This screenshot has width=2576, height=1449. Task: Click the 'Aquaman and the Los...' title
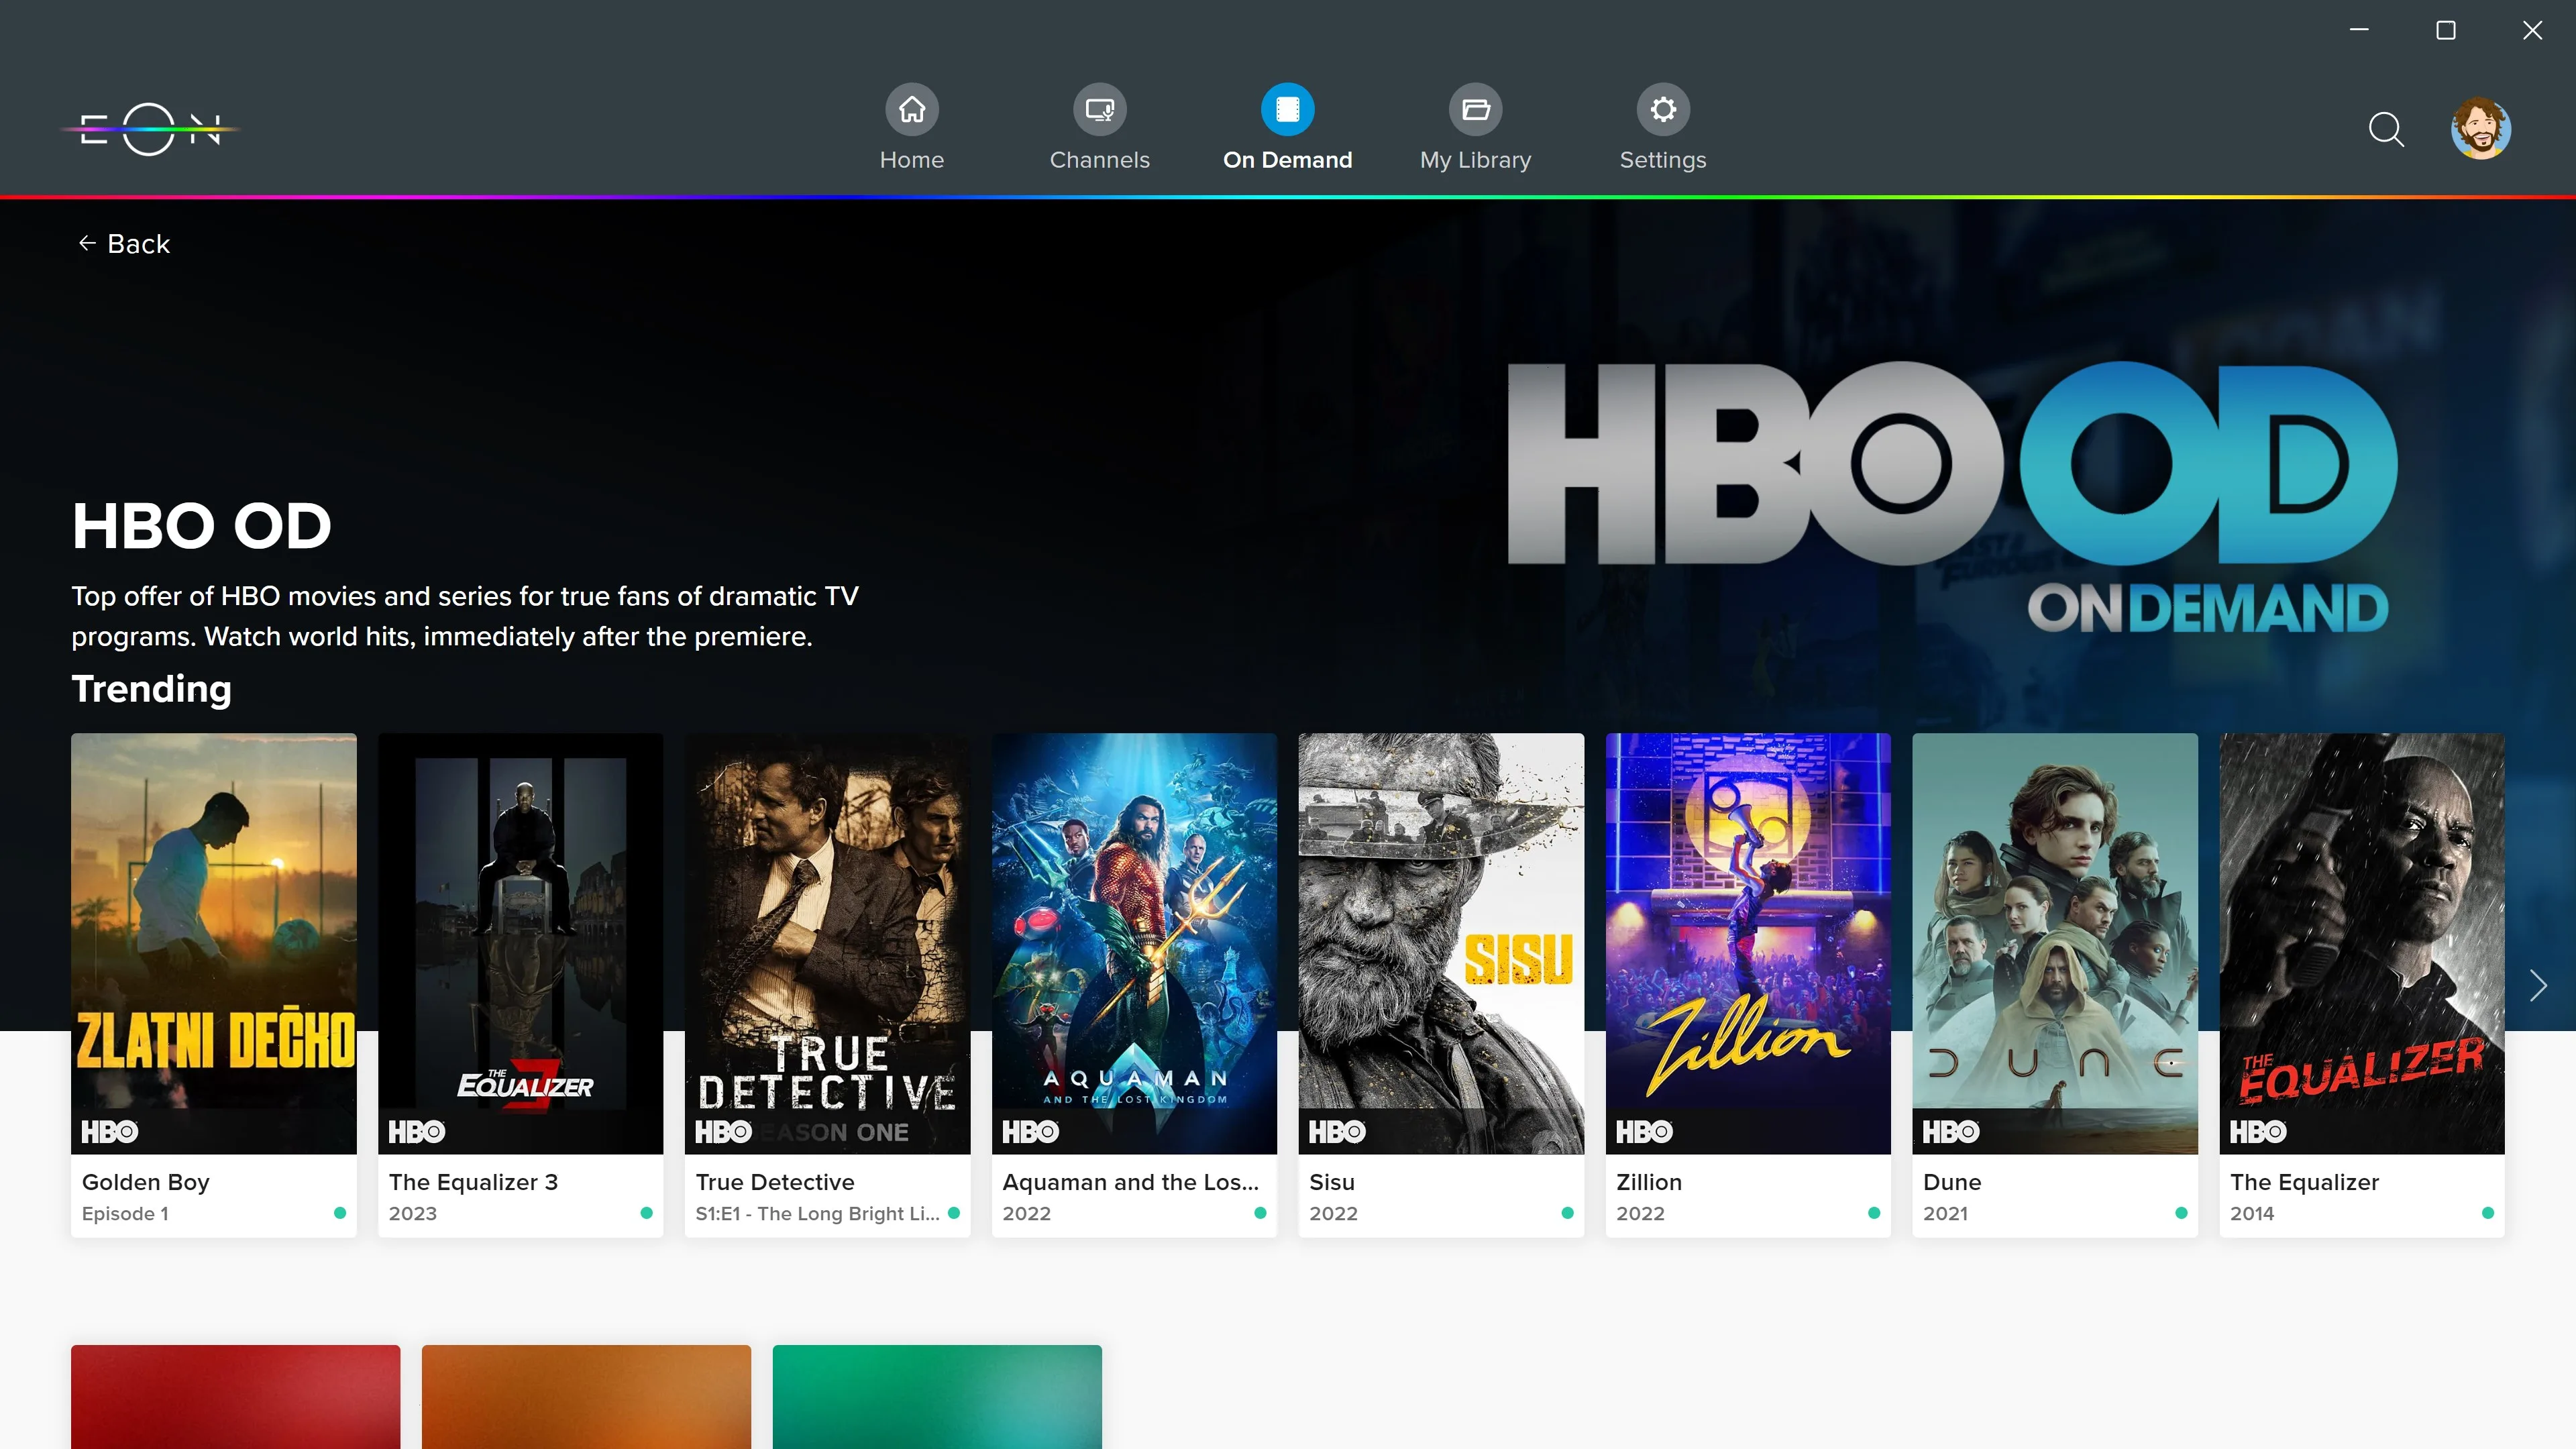1130,1182
